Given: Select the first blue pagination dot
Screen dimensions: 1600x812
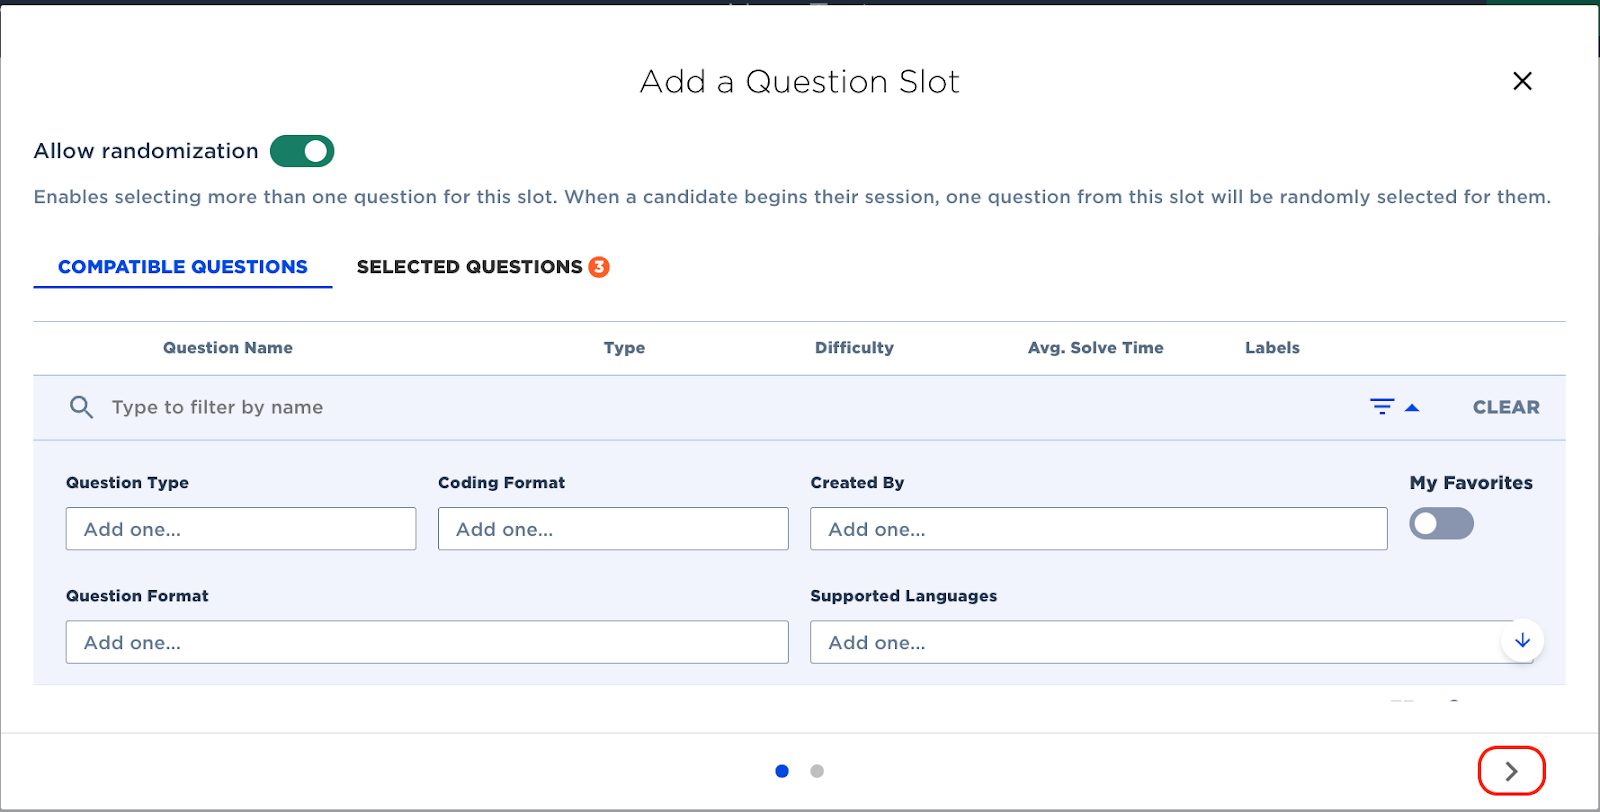Looking at the screenshot, I should point(782,771).
